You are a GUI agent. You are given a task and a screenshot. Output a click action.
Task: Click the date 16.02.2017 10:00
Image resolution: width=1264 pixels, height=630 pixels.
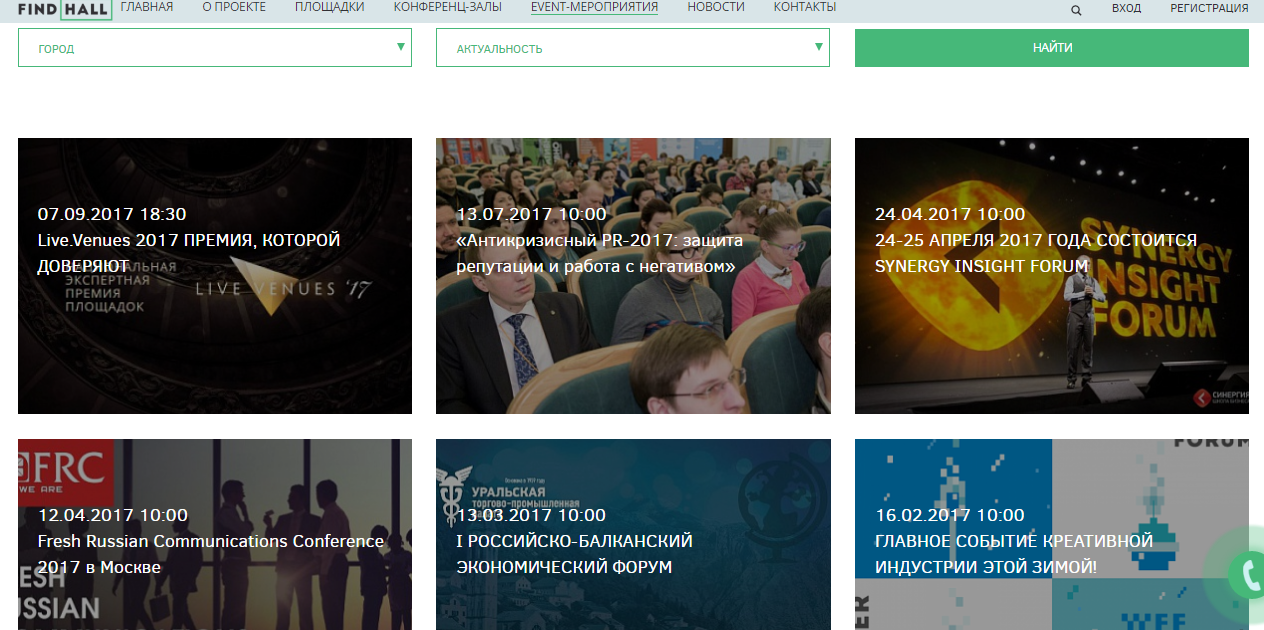950,515
